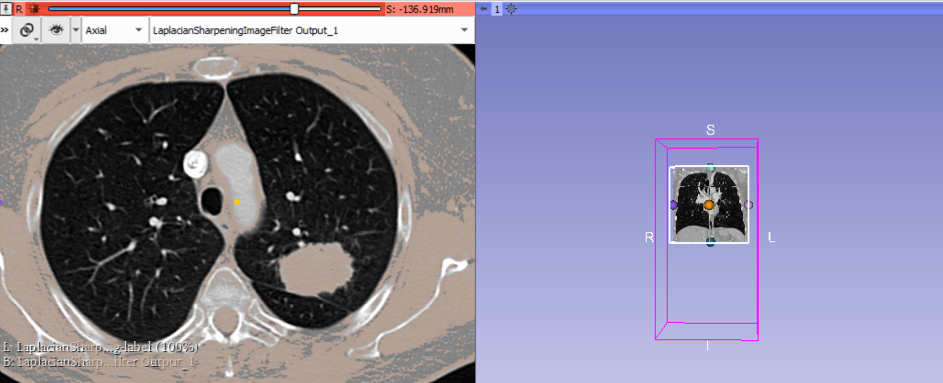943x383 pixels.
Task: Open the dropdown arrow beside the eye icon
Action: [x=76, y=30]
